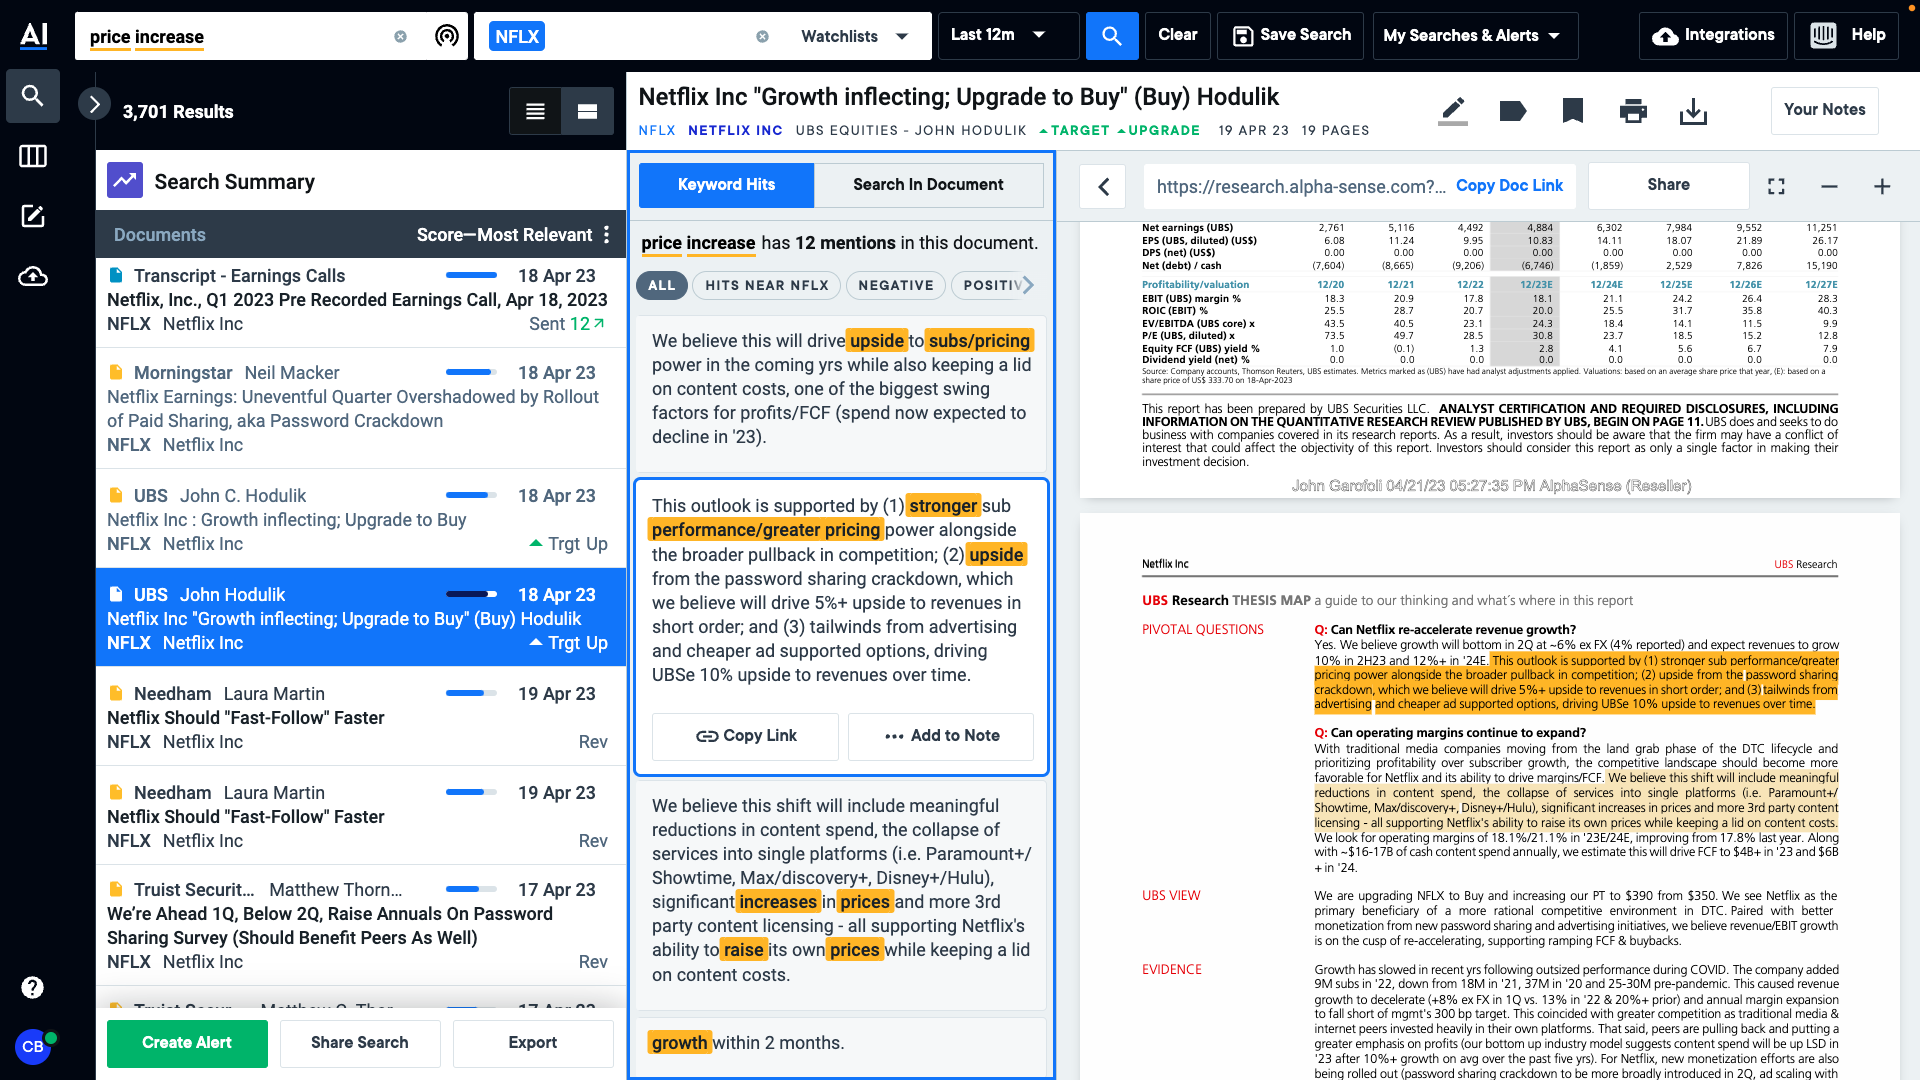Open the Watchlists dropdown
This screenshot has height=1080, width=1920.
pyautogui.click(x=855, y=36)
